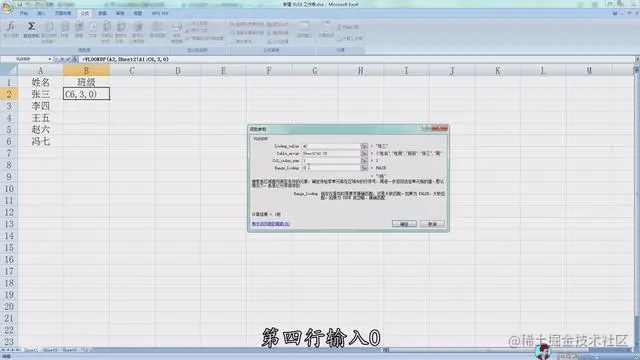Image resolution: width=640 pixels, height=360 pixels.
Task: Open the Name Manager icon
Action: (176, 32)
